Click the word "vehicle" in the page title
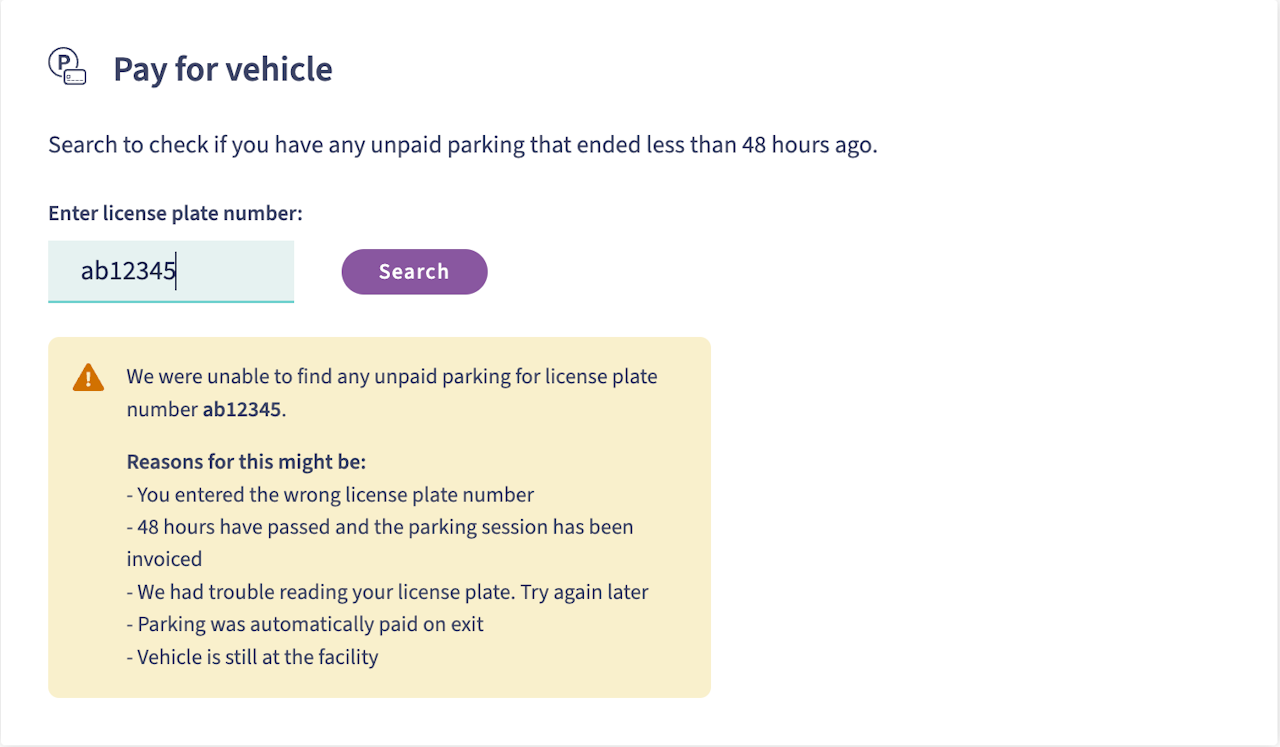 point(285,69)
